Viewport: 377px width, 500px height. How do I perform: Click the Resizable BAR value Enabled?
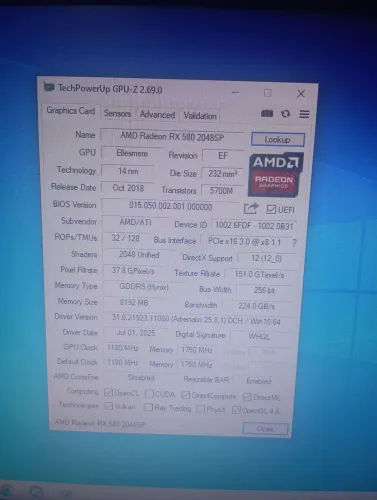(259, 381)
